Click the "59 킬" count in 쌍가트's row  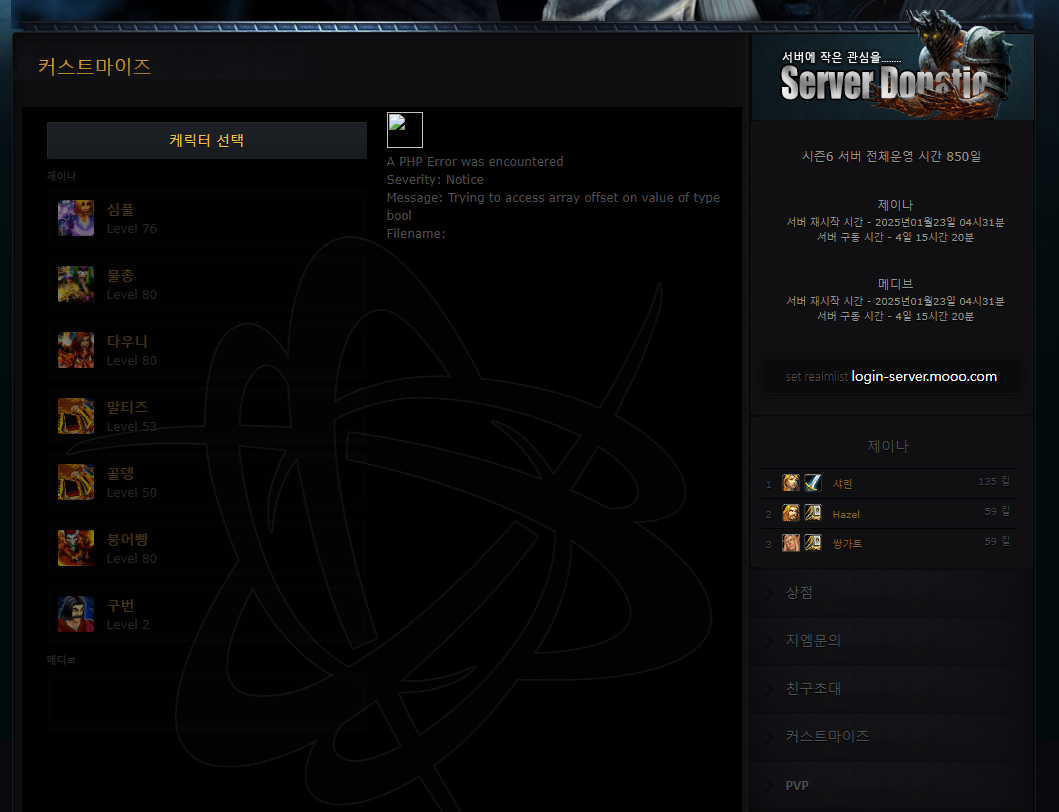click(x=998, y=541)
